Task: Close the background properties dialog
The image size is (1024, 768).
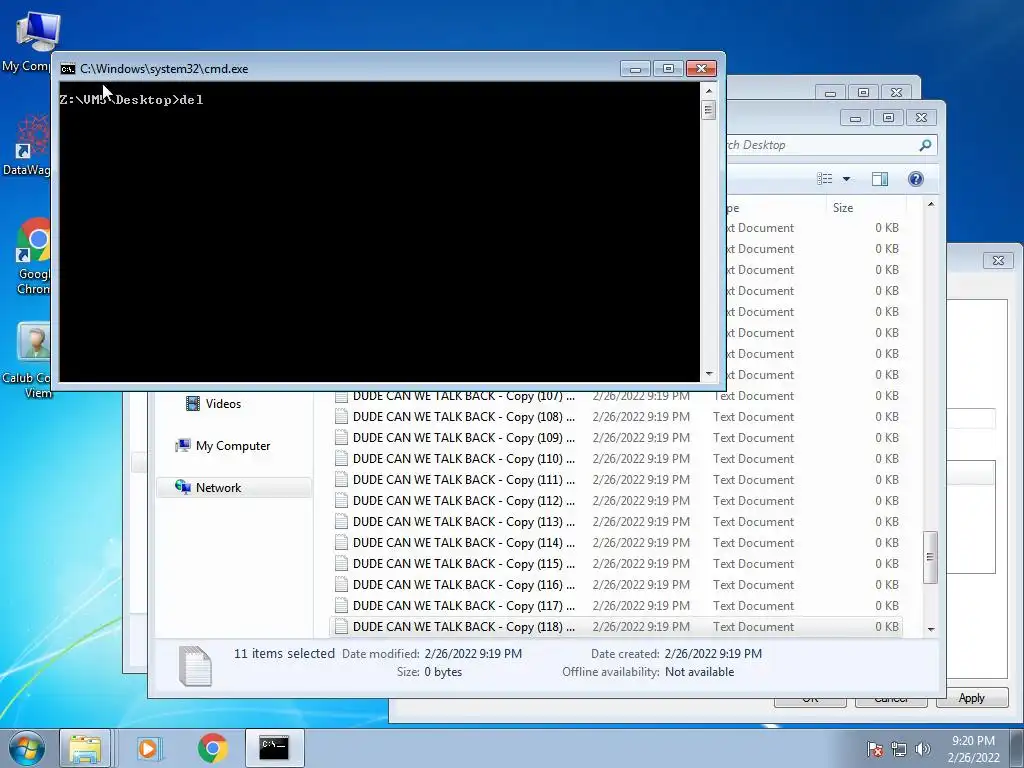Action: pos(998,261)
